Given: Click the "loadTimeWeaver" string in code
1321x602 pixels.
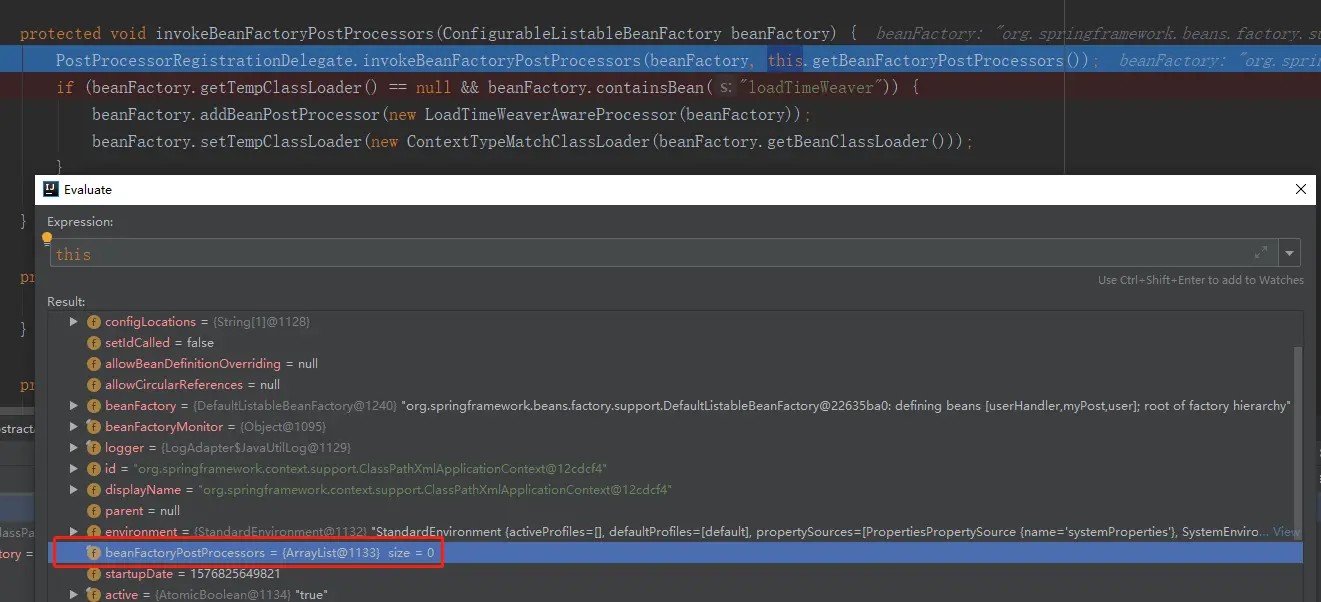Looking at the screenshot, I should point(813,87).
